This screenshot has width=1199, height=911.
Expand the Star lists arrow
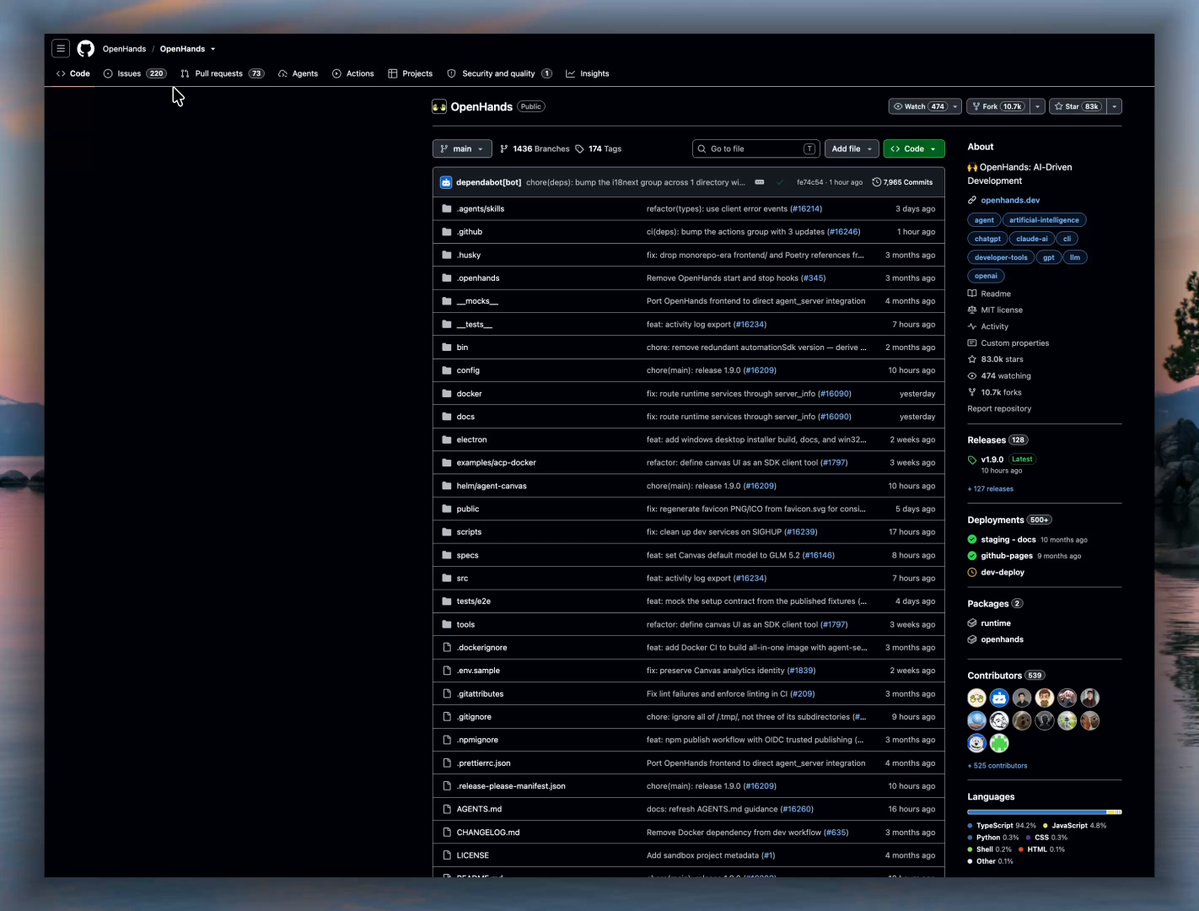[1114, 106]
